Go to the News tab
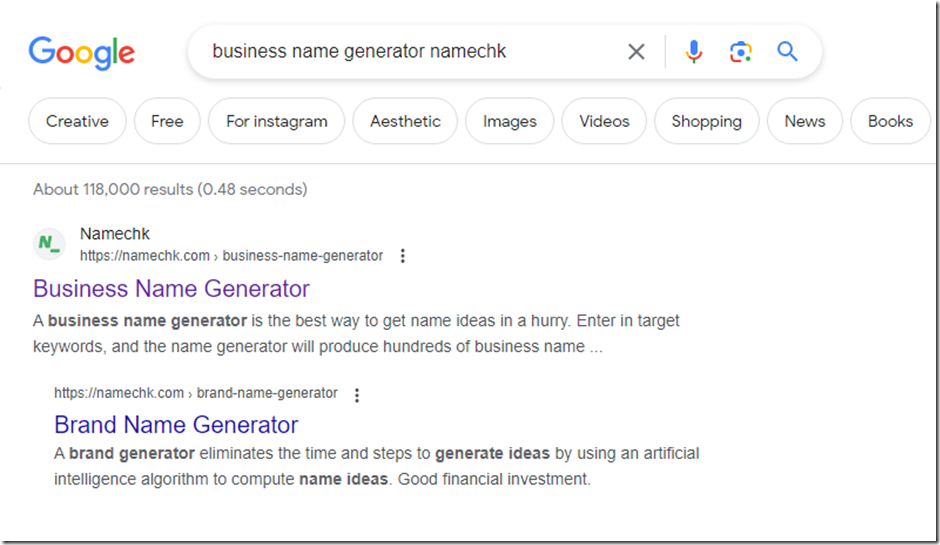940x545 pixels. pyautogui.click(x=804, y=121)
